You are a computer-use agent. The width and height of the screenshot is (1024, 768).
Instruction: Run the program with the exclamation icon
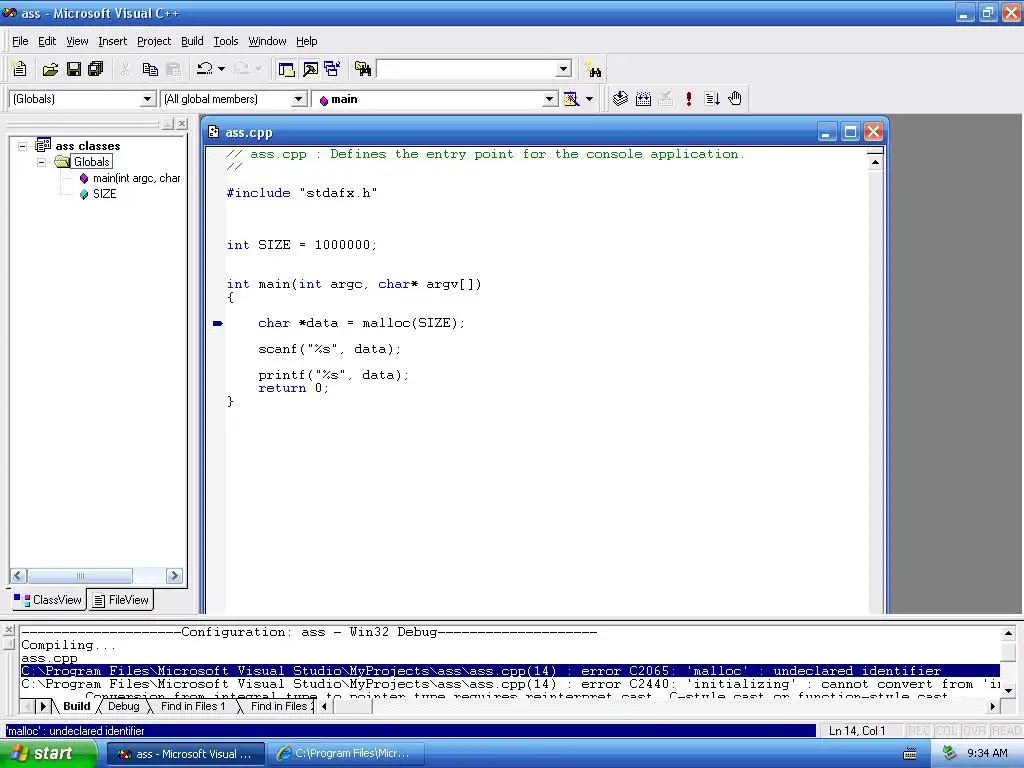pos(688,99)
